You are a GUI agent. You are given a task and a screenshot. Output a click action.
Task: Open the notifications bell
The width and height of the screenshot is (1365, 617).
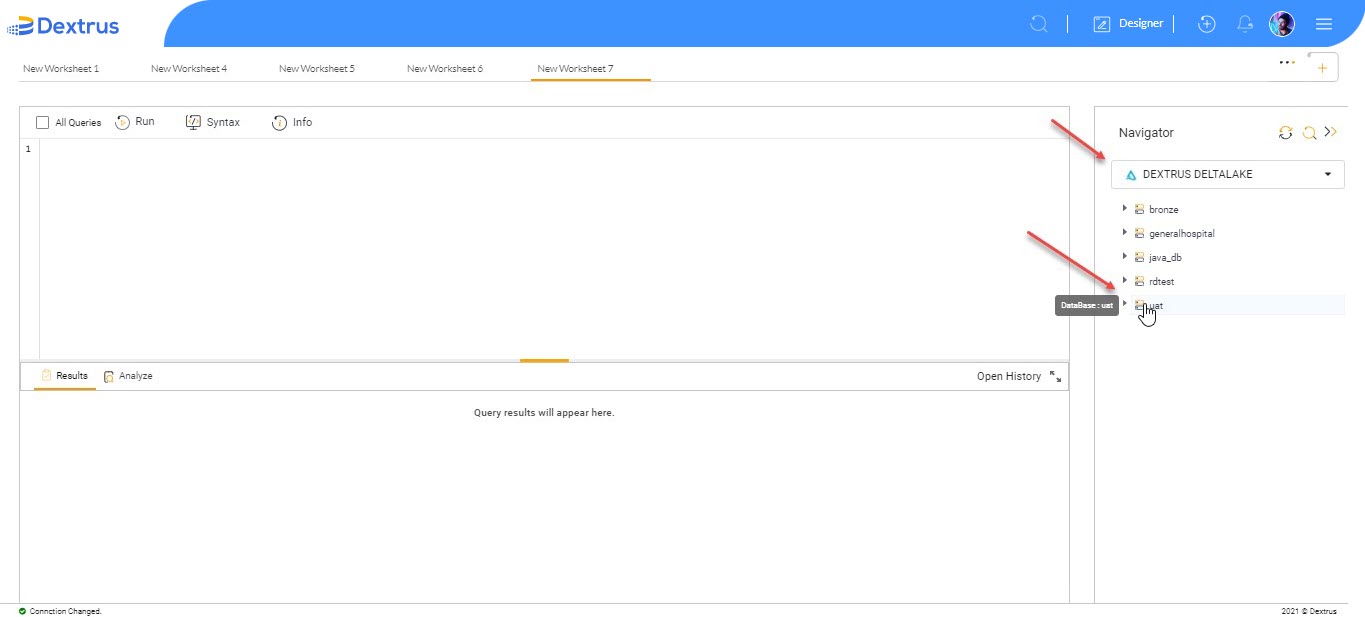(1245, 24)
